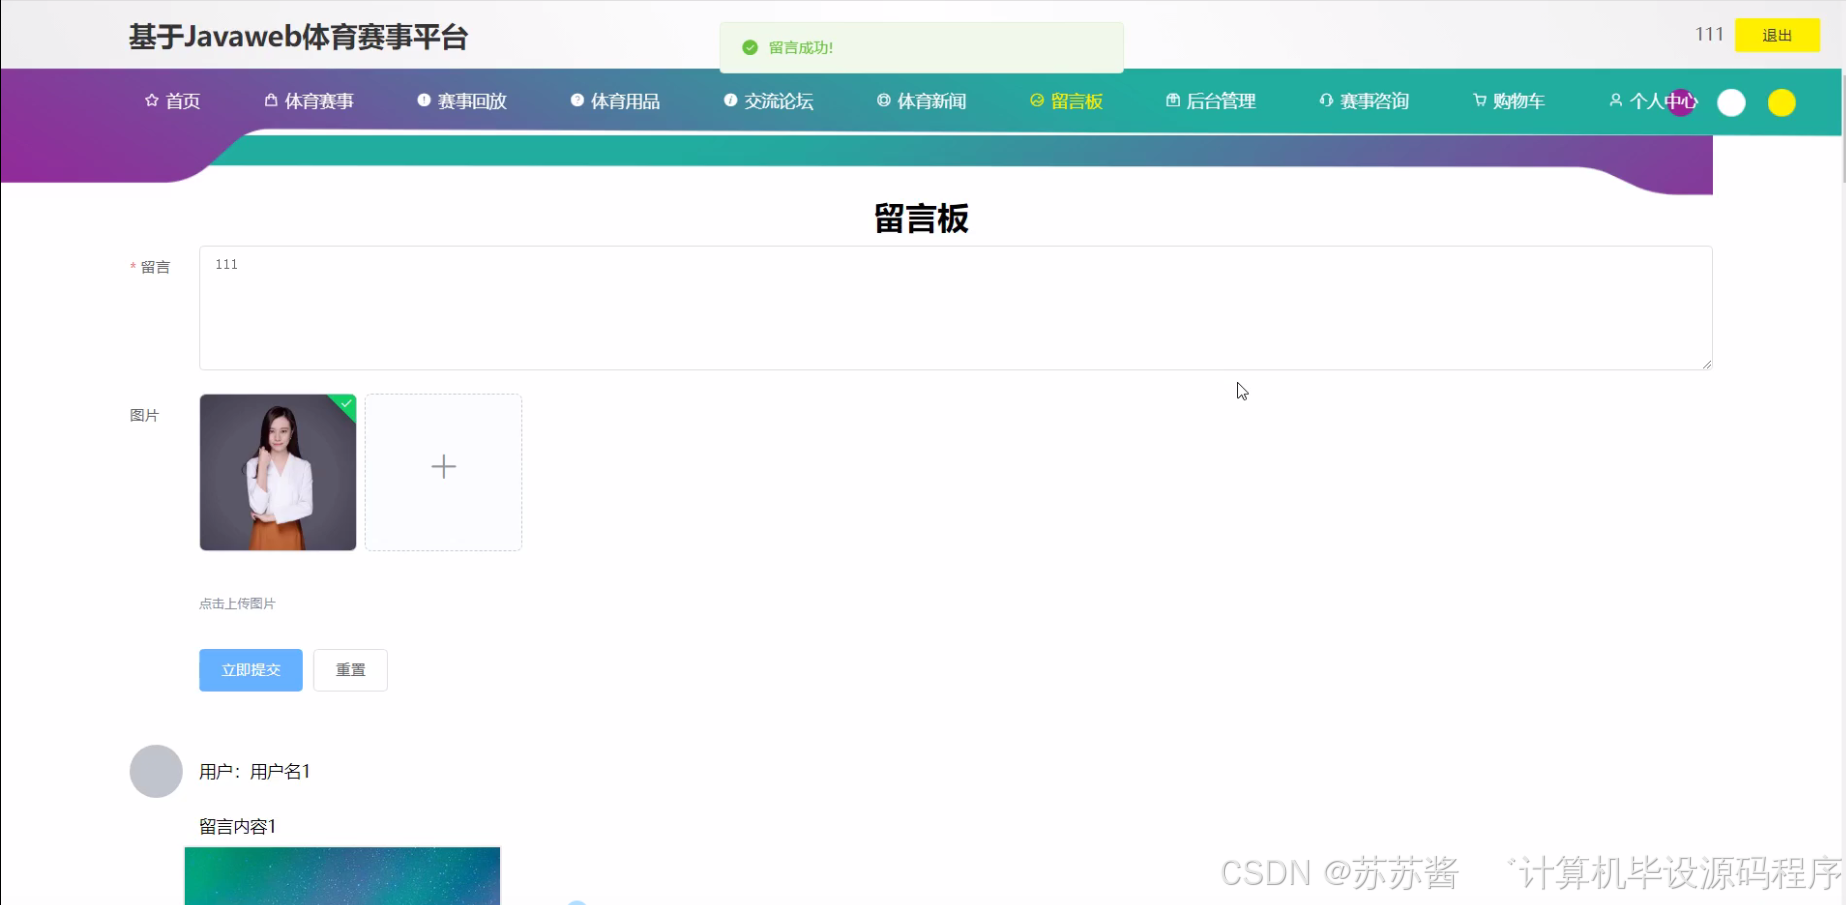1846x905 pixels.
Task: Click the plus box to upload another image
Action: click(x=443, y=466)
